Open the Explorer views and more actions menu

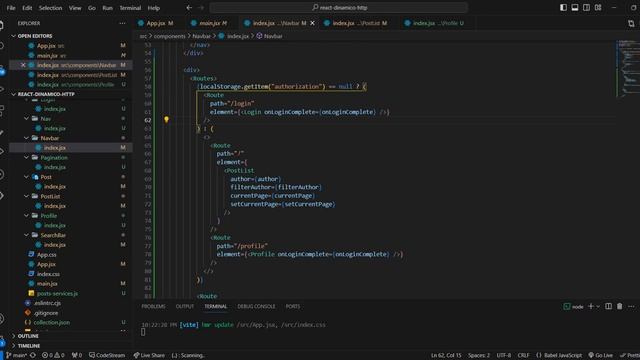coord(122,24)
